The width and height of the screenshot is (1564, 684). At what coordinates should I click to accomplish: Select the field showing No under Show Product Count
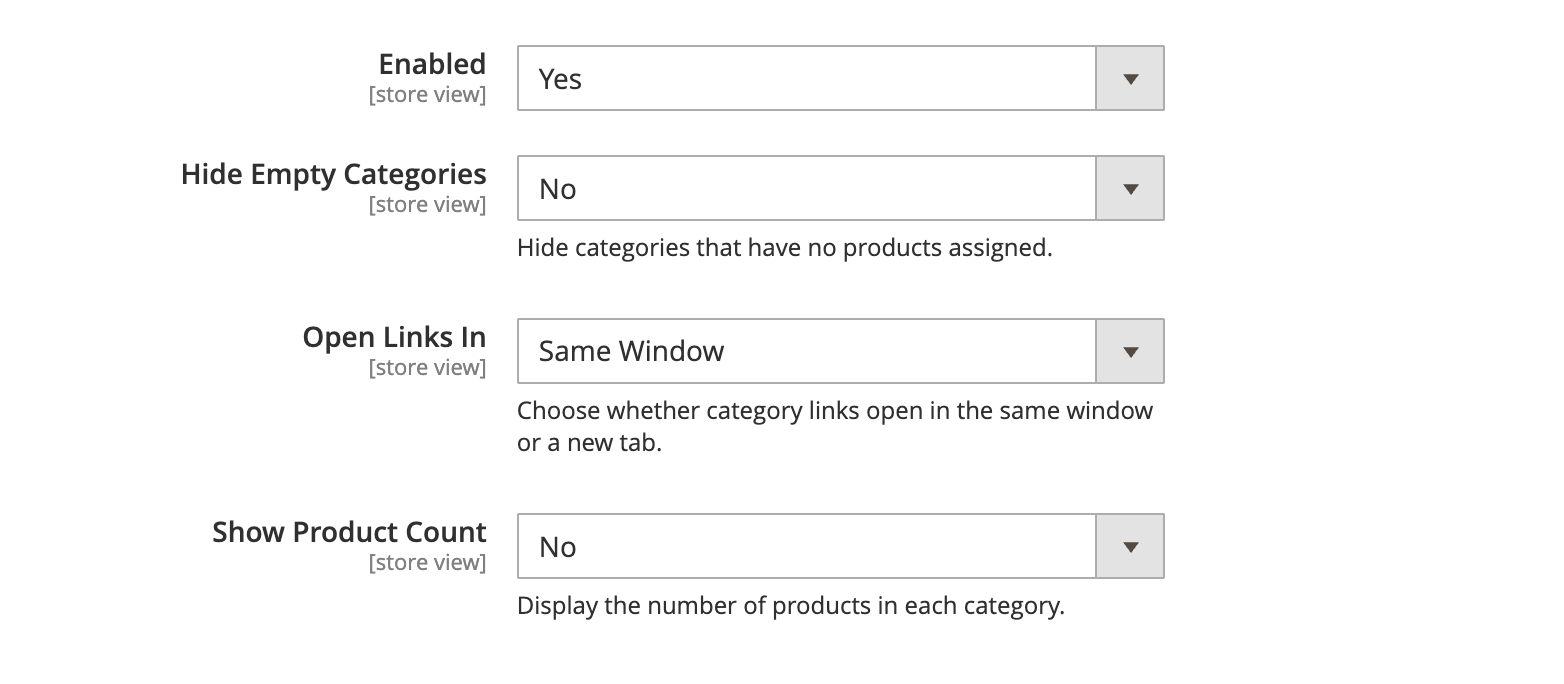(805, 546)
